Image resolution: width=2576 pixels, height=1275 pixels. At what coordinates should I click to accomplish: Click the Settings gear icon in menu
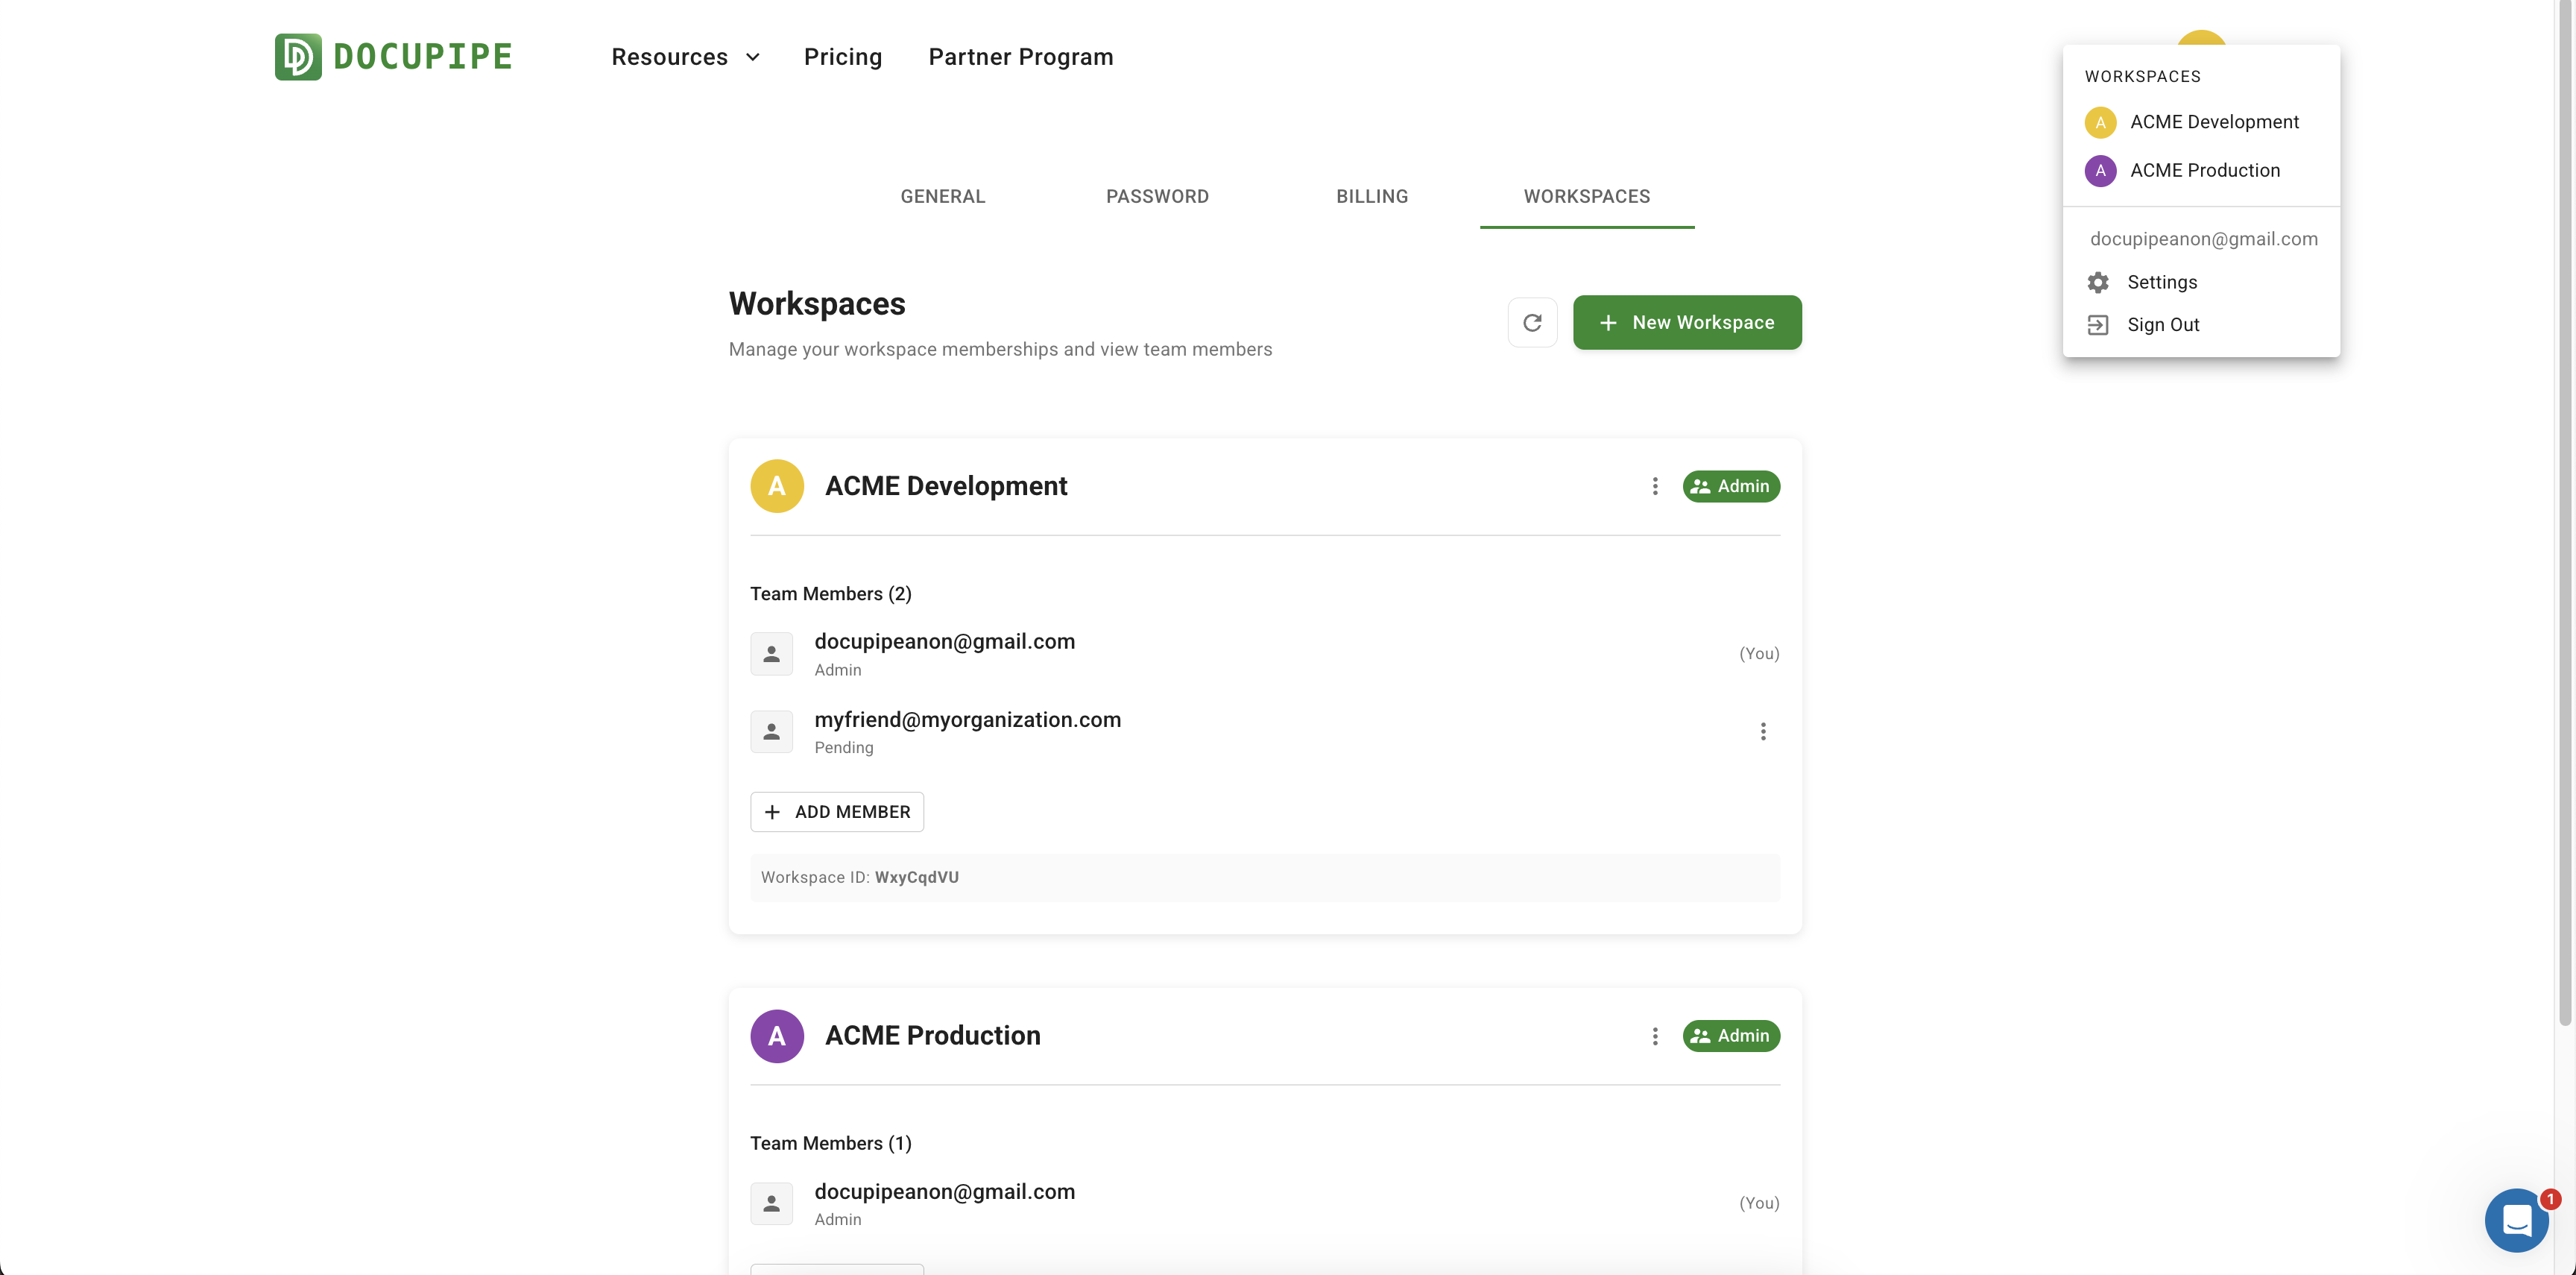(2097, 282)
